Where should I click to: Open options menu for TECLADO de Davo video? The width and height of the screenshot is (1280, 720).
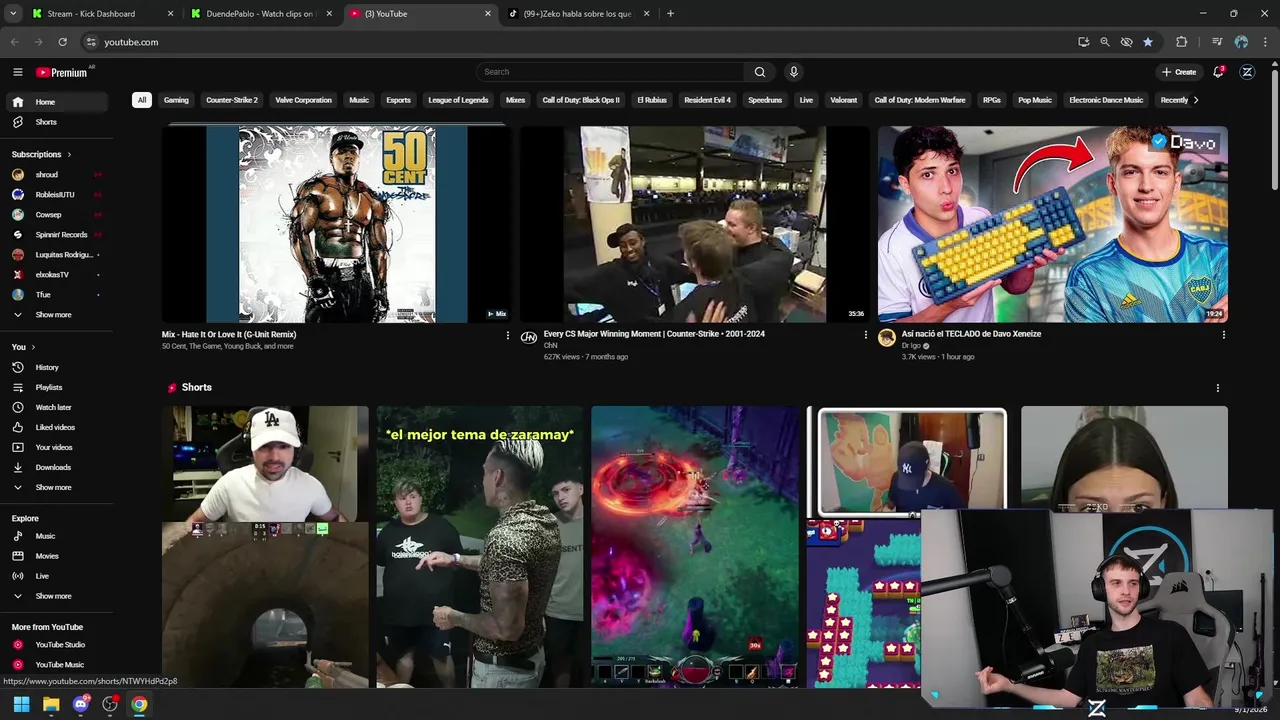[x=1223, y=335]
